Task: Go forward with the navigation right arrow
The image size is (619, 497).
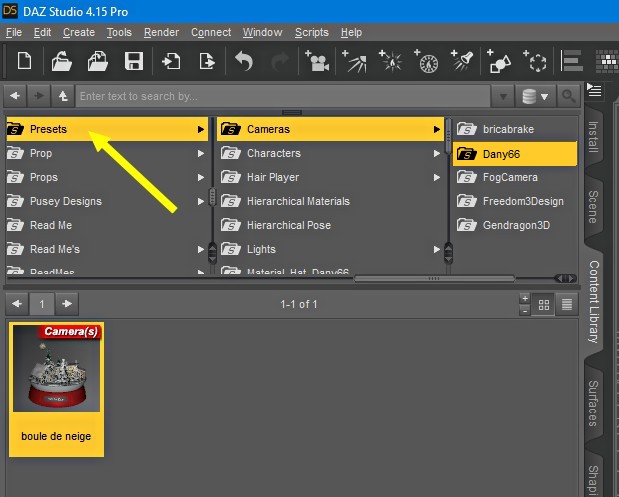Action: (39, 96)
